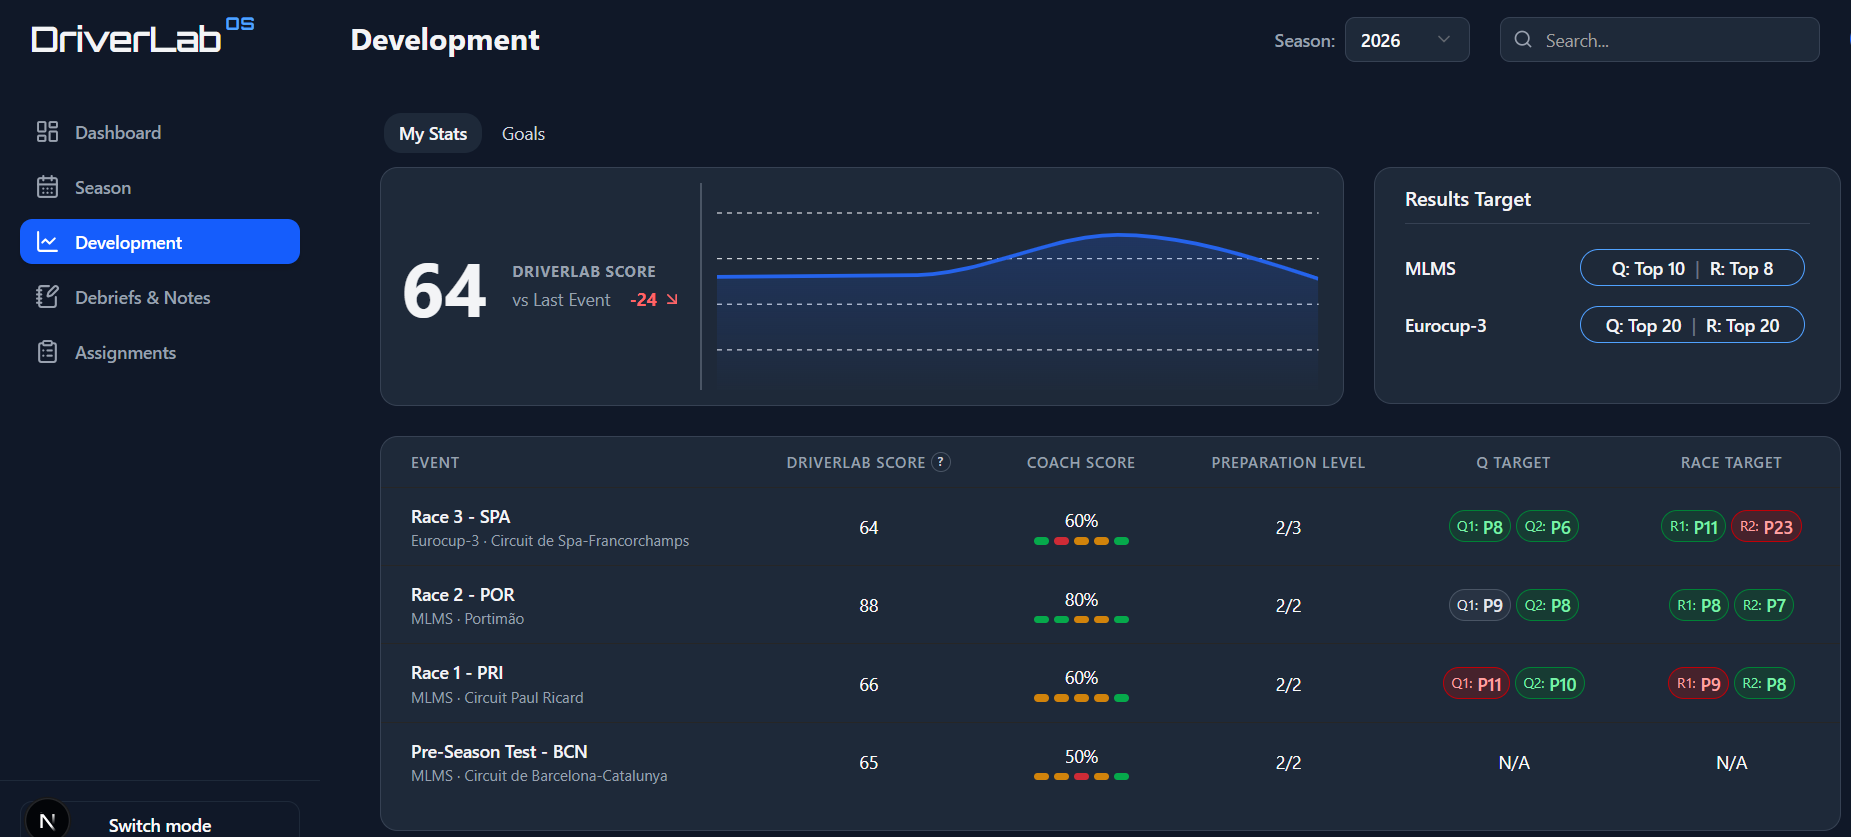Click the DriverLabOS logo
Screen dimensions: 1851x837
[142, 38]
